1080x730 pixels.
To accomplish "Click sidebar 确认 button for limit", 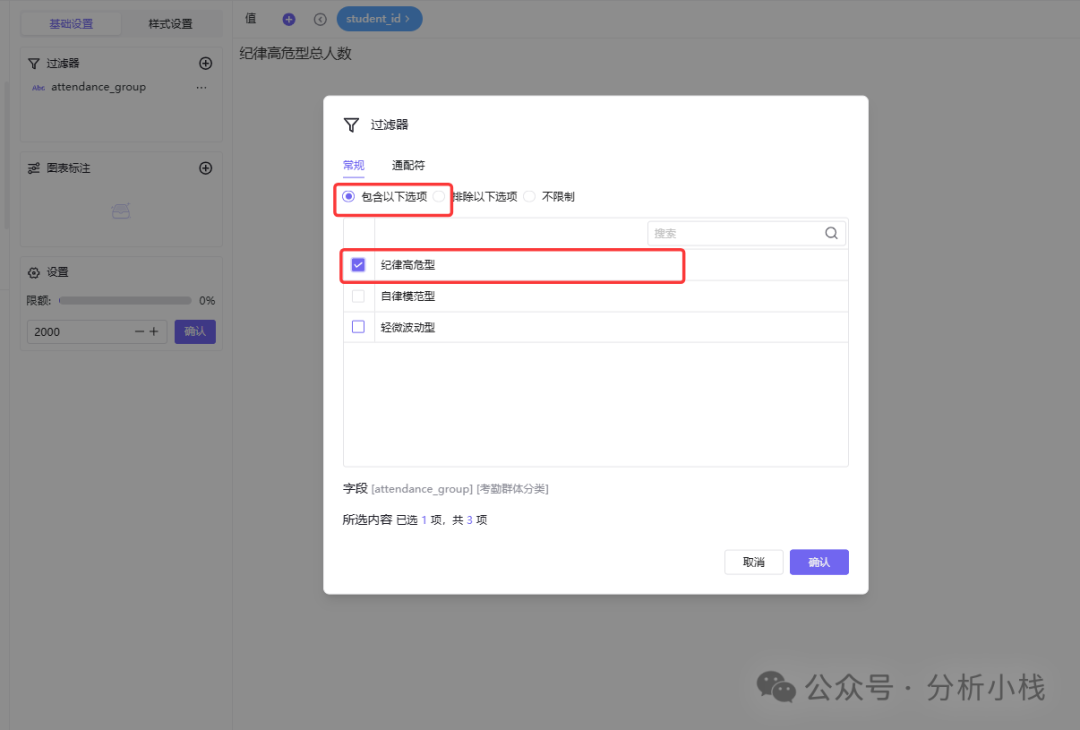I will 195,332.
